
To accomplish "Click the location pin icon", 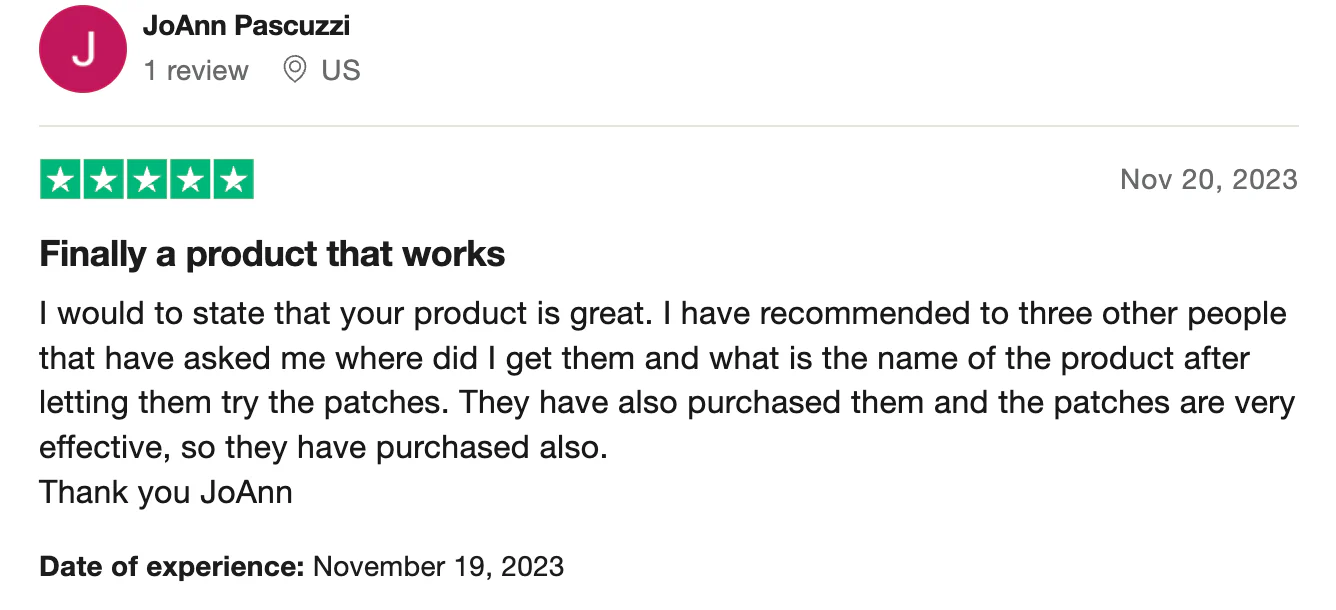I will [x=294, y=70].
